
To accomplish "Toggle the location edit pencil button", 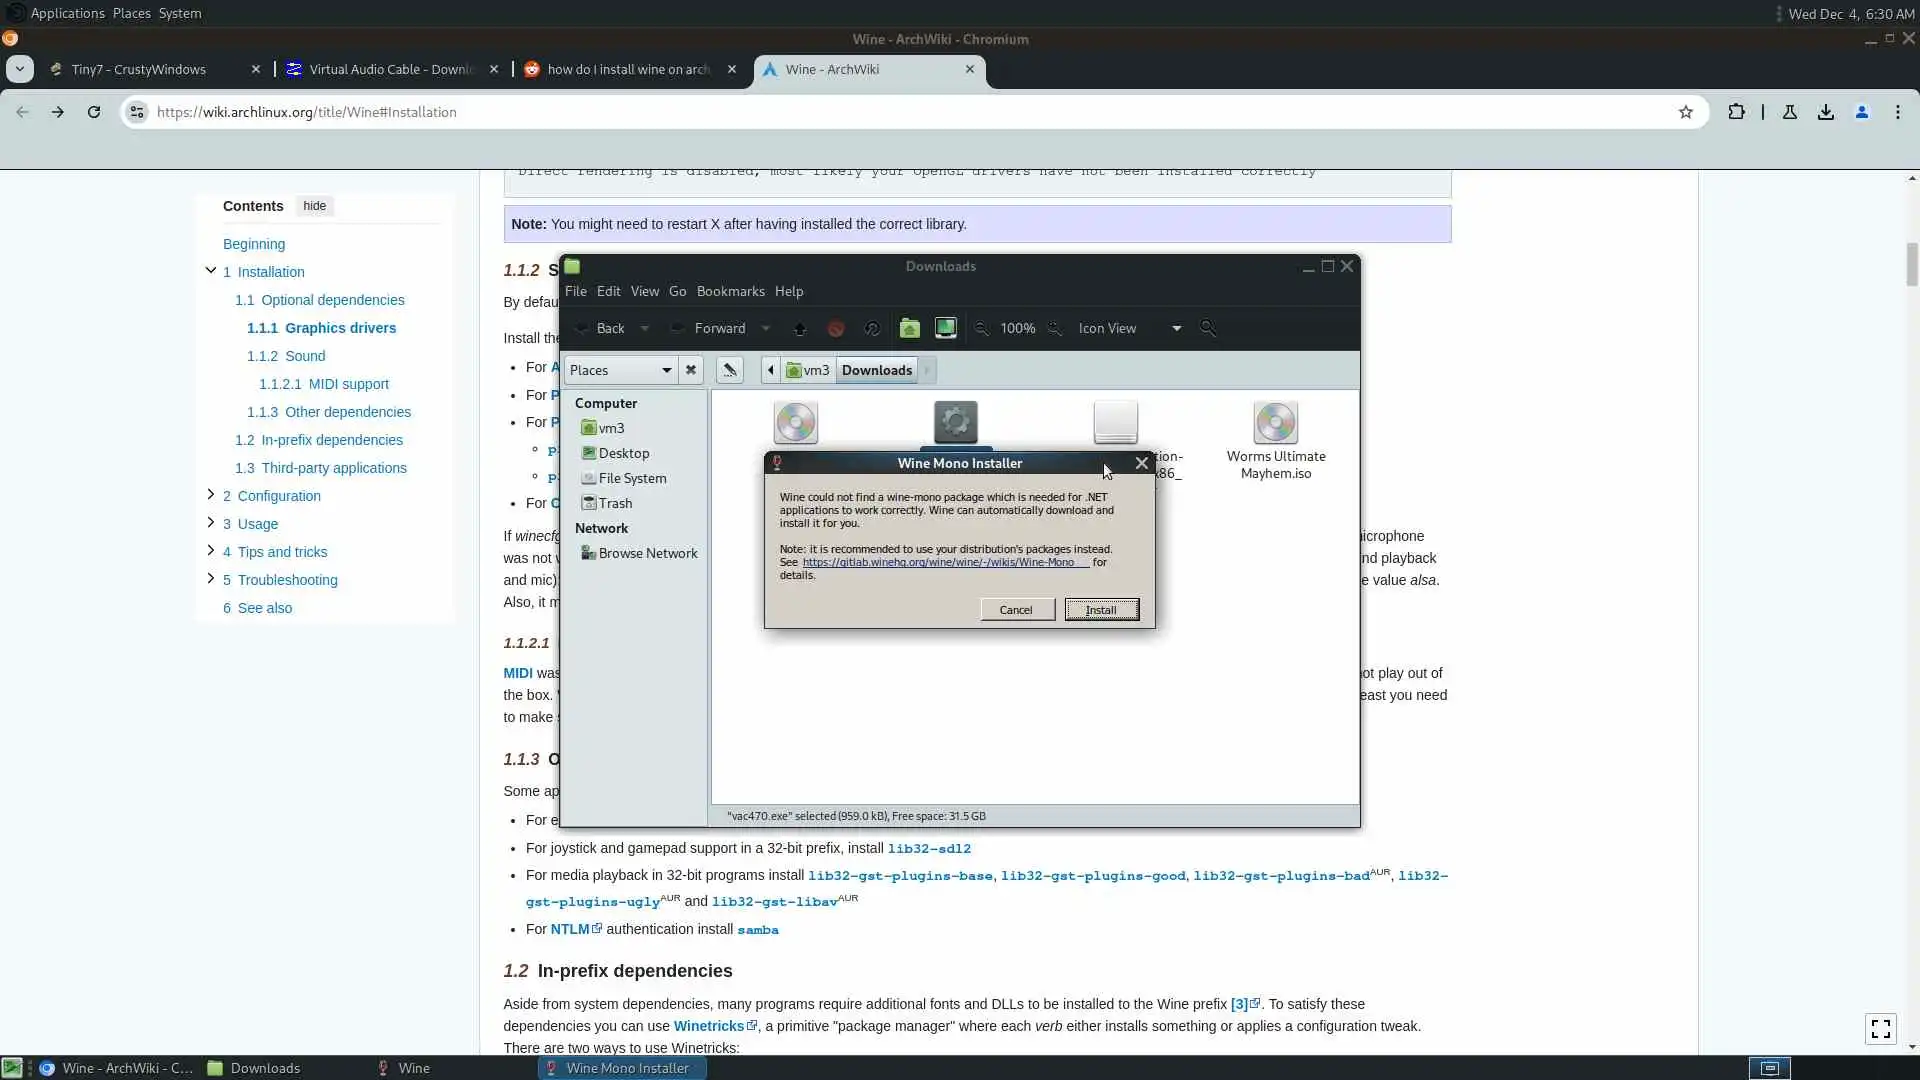I will pos(730,370).
